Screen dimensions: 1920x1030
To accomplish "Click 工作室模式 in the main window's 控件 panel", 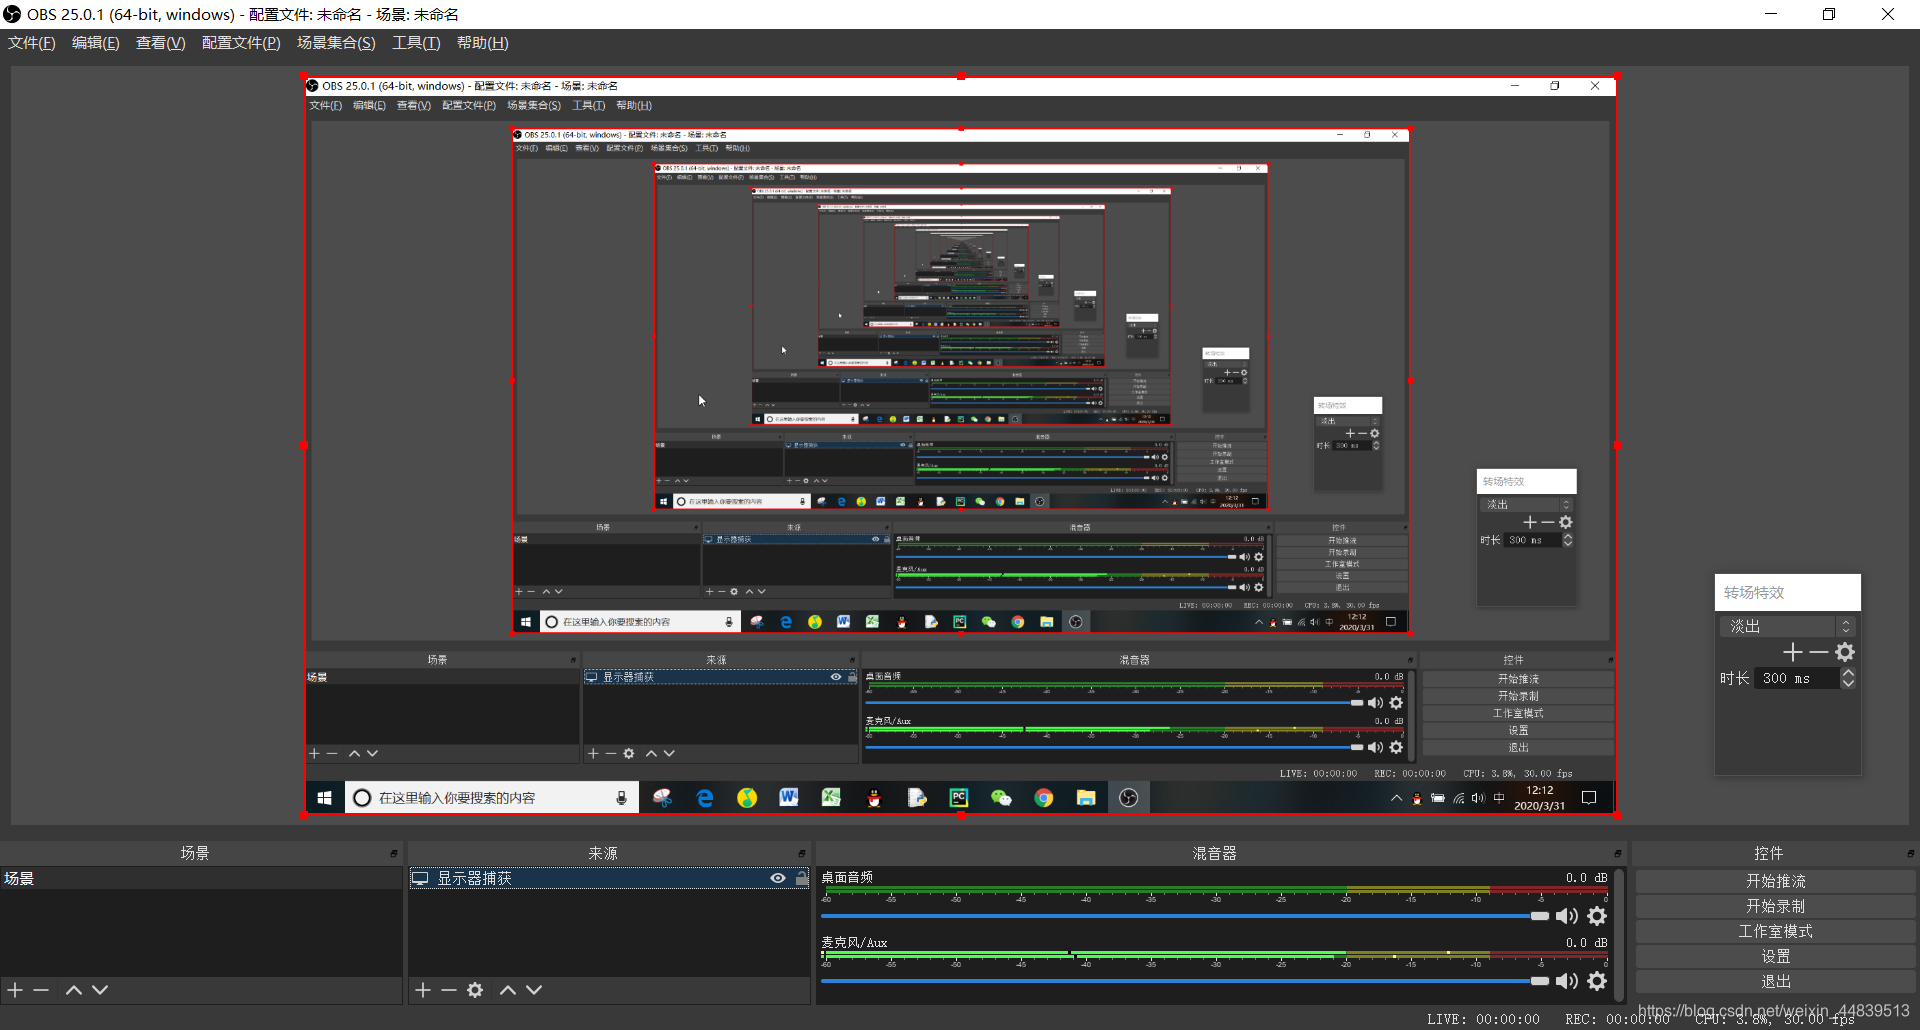I will pyautogui.click(x=1775, y=931).
